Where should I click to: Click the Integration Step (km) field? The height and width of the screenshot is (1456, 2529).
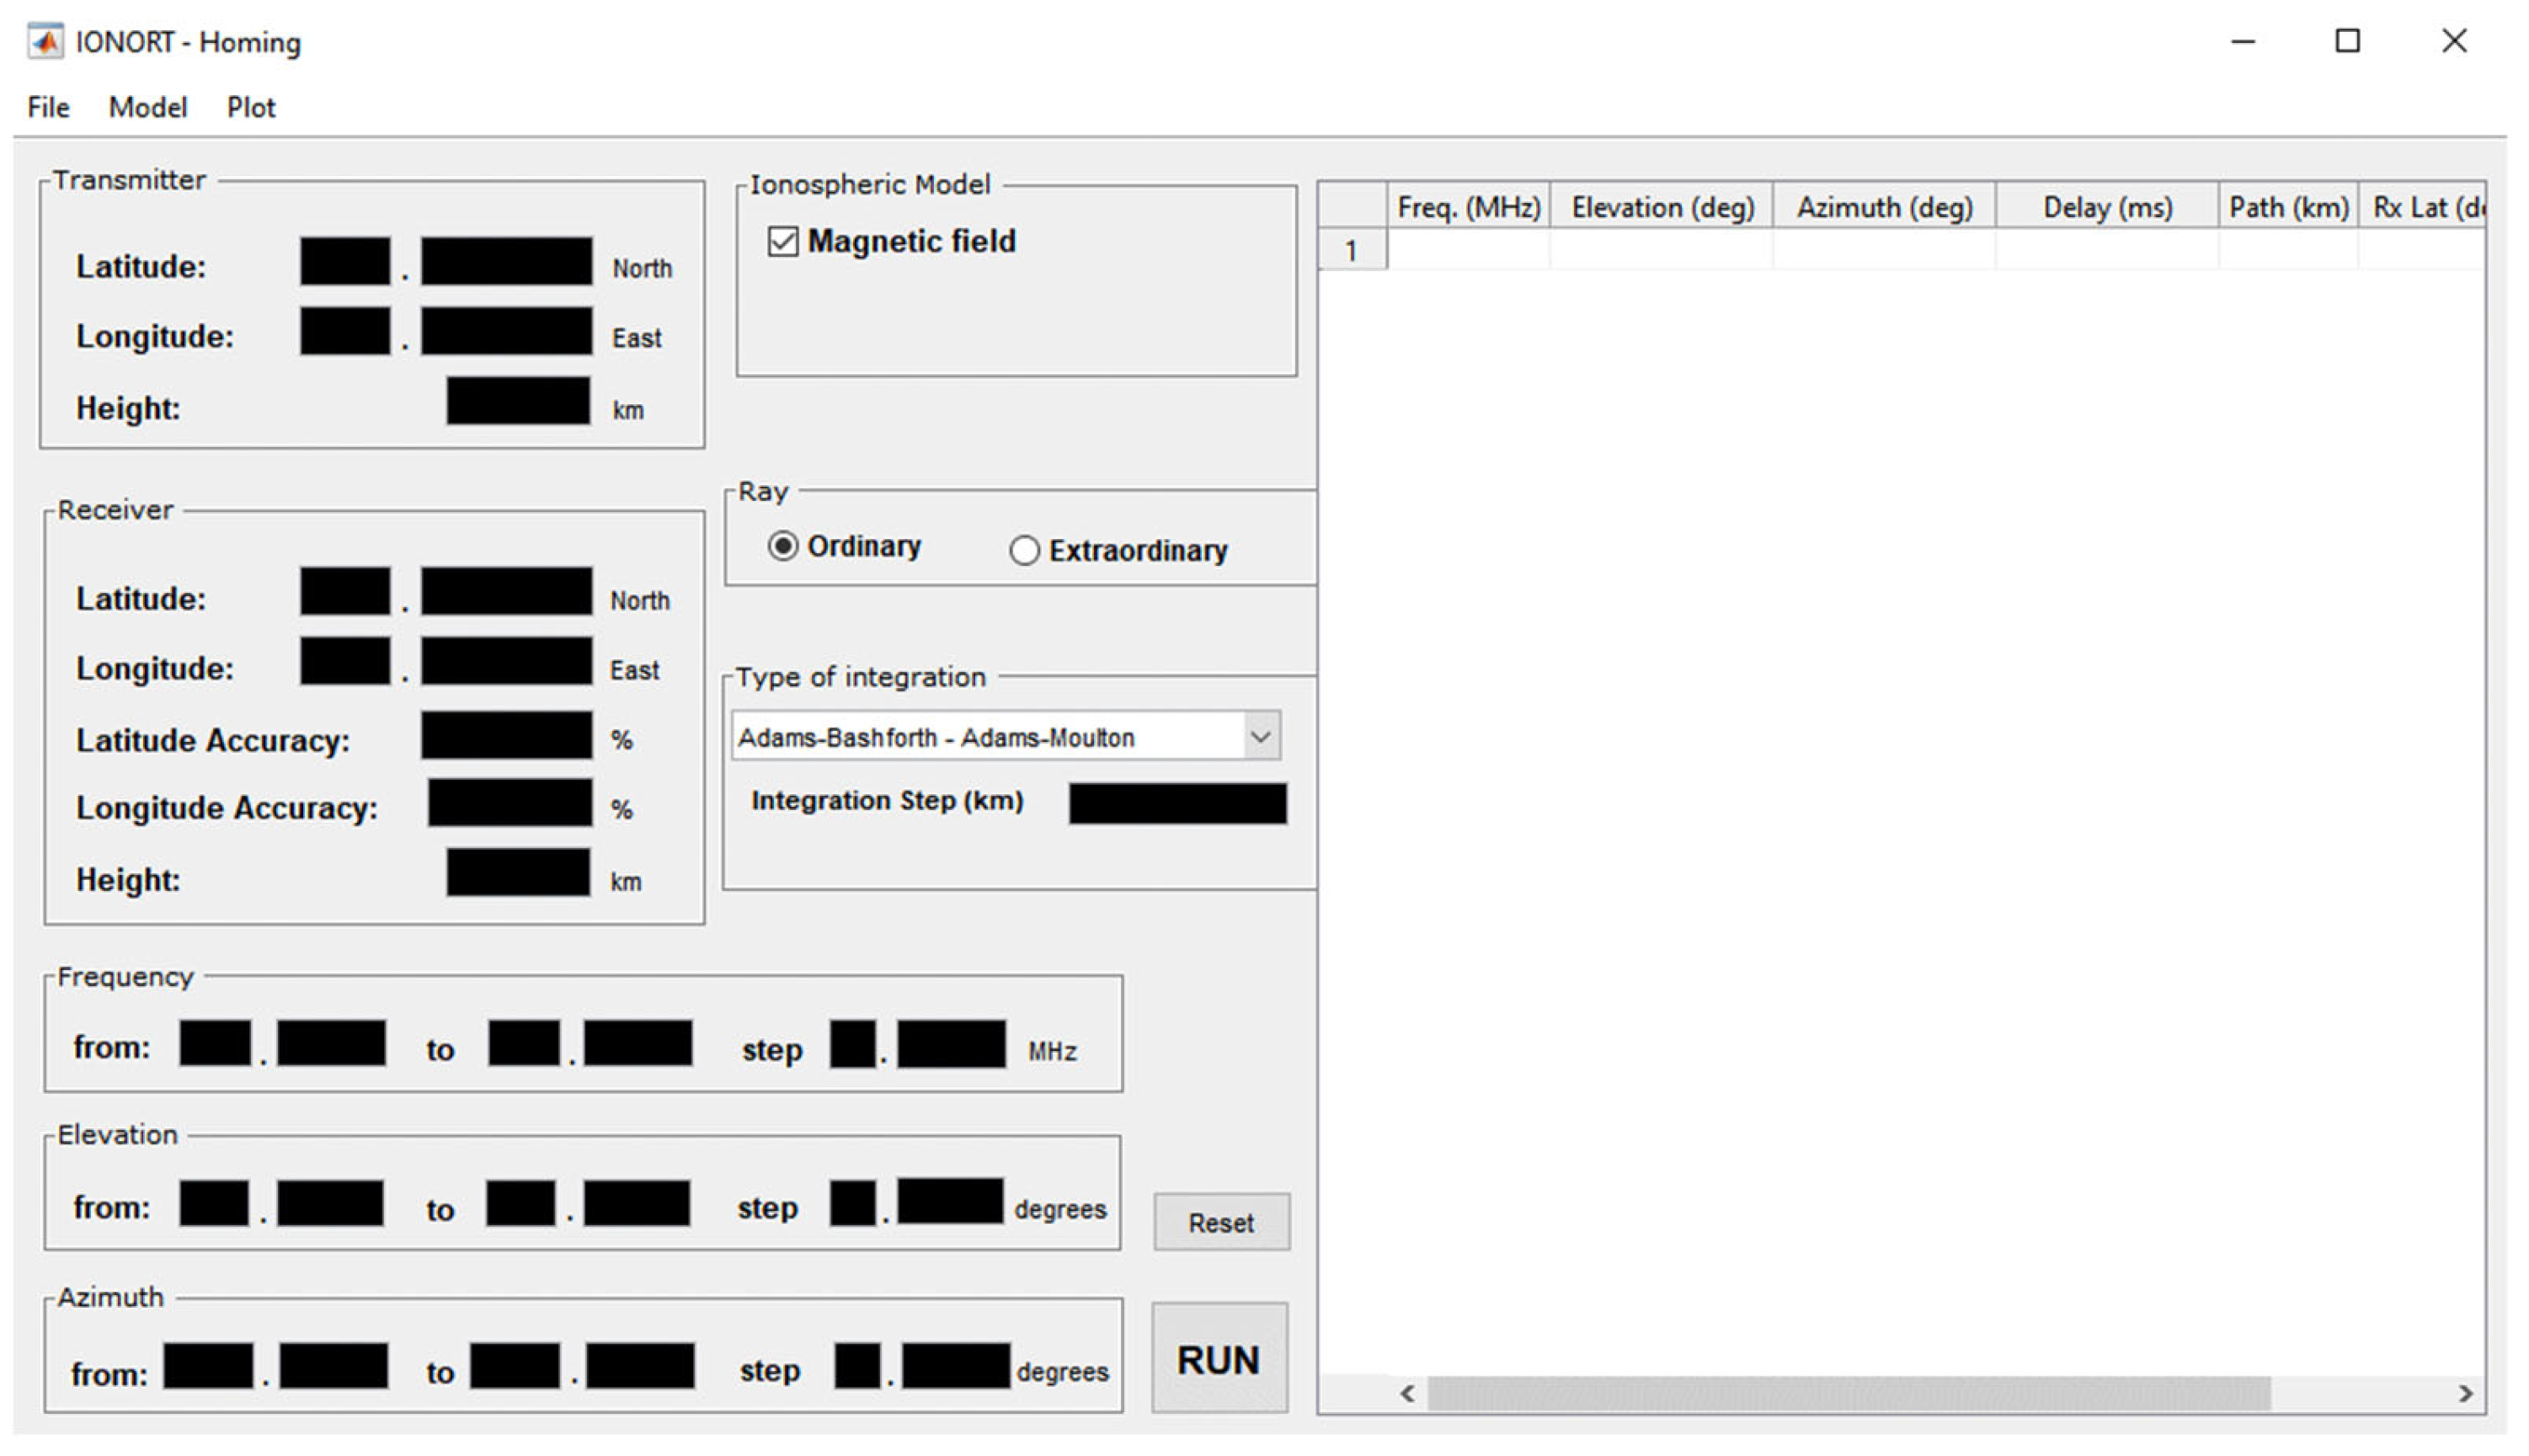click(1178, 804)
